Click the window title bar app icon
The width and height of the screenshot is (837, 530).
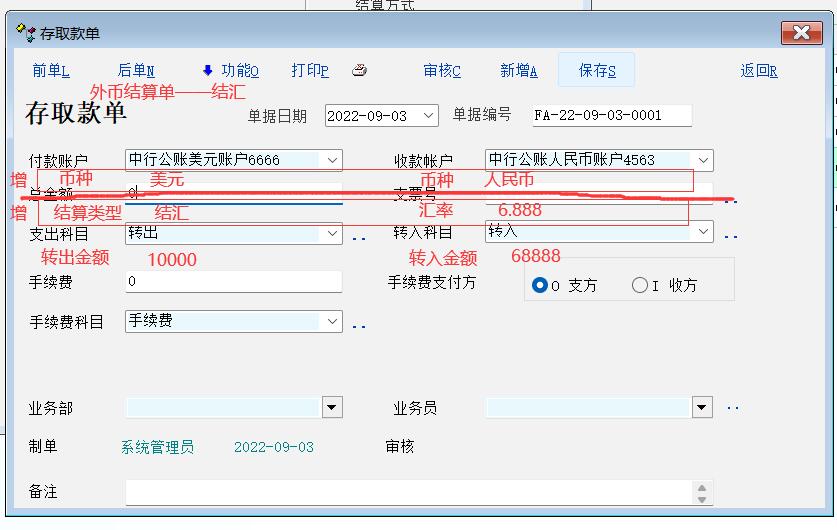click(x=26, y=33)
